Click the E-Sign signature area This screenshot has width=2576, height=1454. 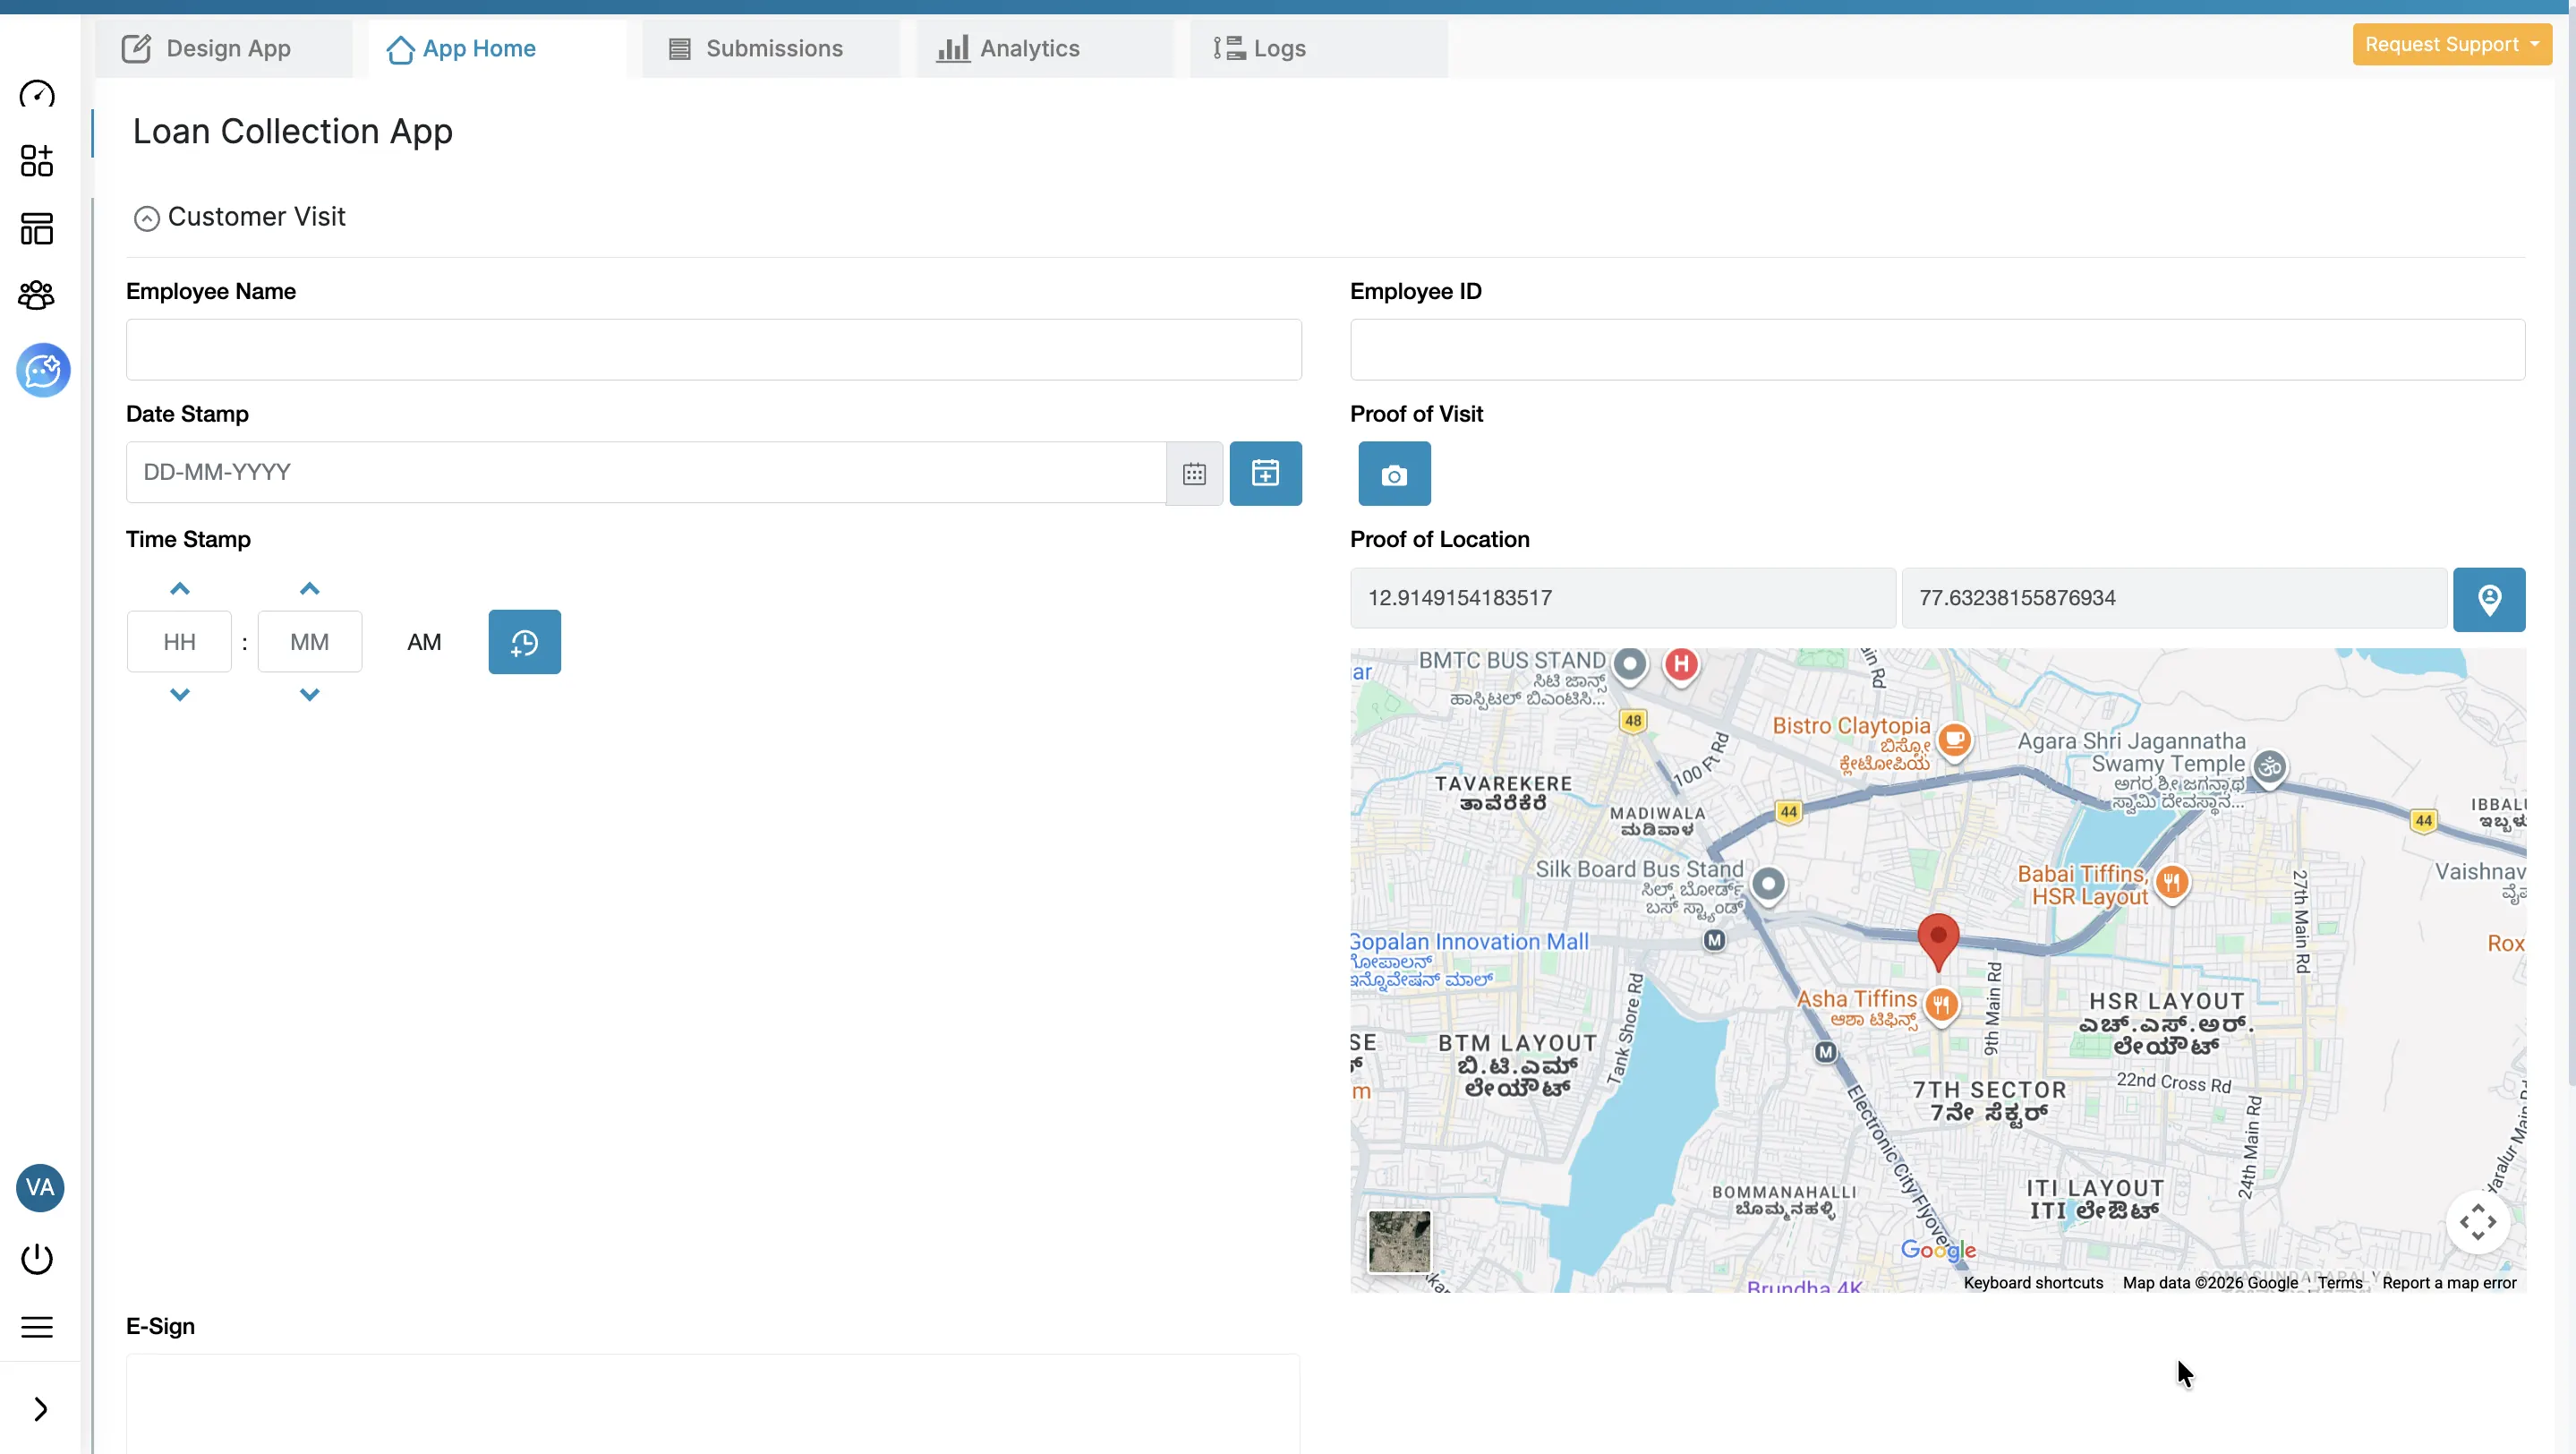(713, 1404)
